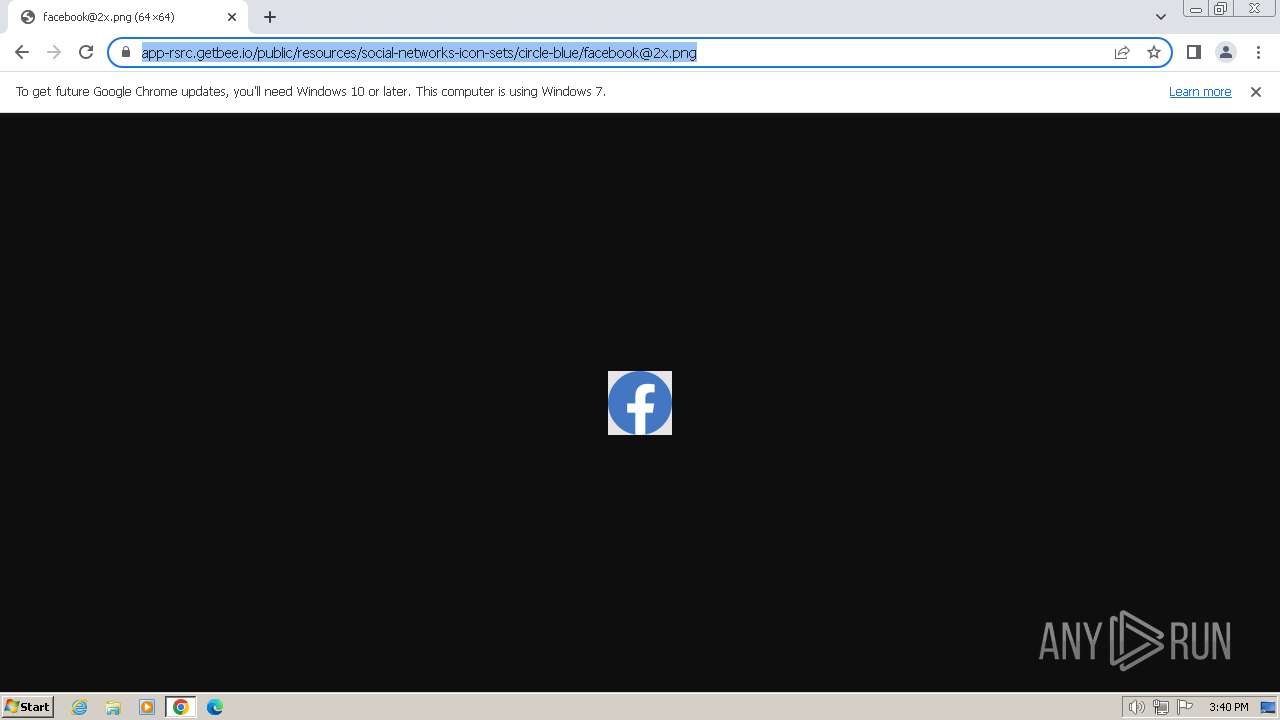
Task: Reload the current page
Action: 86,52
